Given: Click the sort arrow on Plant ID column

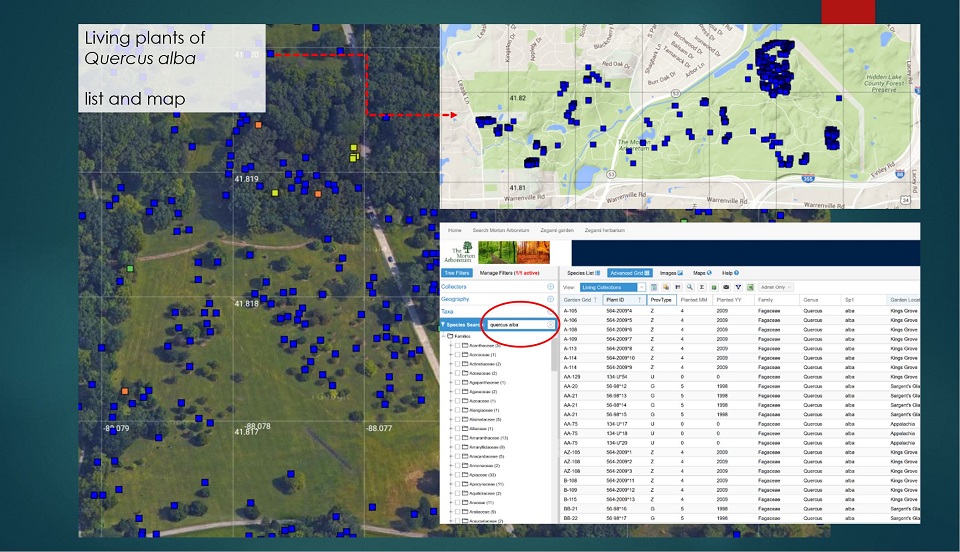Looking at the screenshot, I should [x=639, y=300].
